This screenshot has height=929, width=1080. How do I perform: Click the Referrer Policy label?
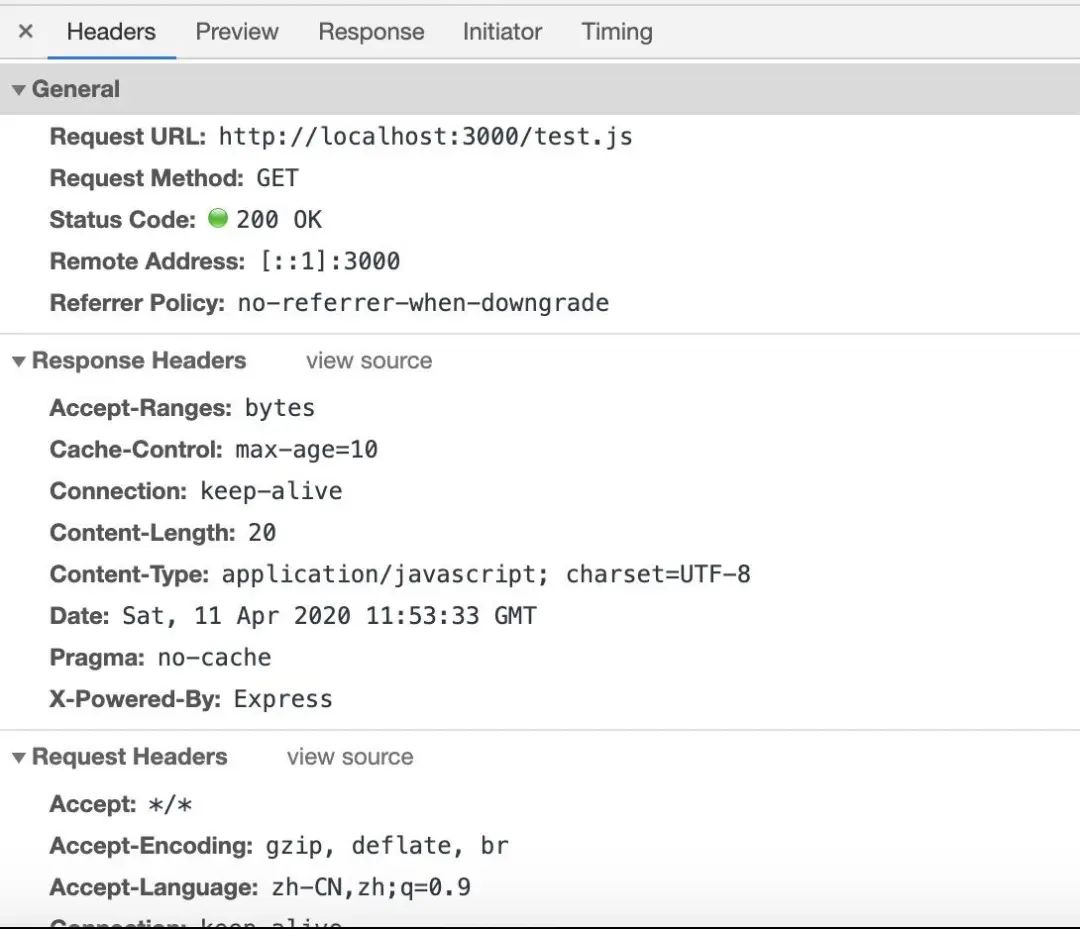pos(138,303)
